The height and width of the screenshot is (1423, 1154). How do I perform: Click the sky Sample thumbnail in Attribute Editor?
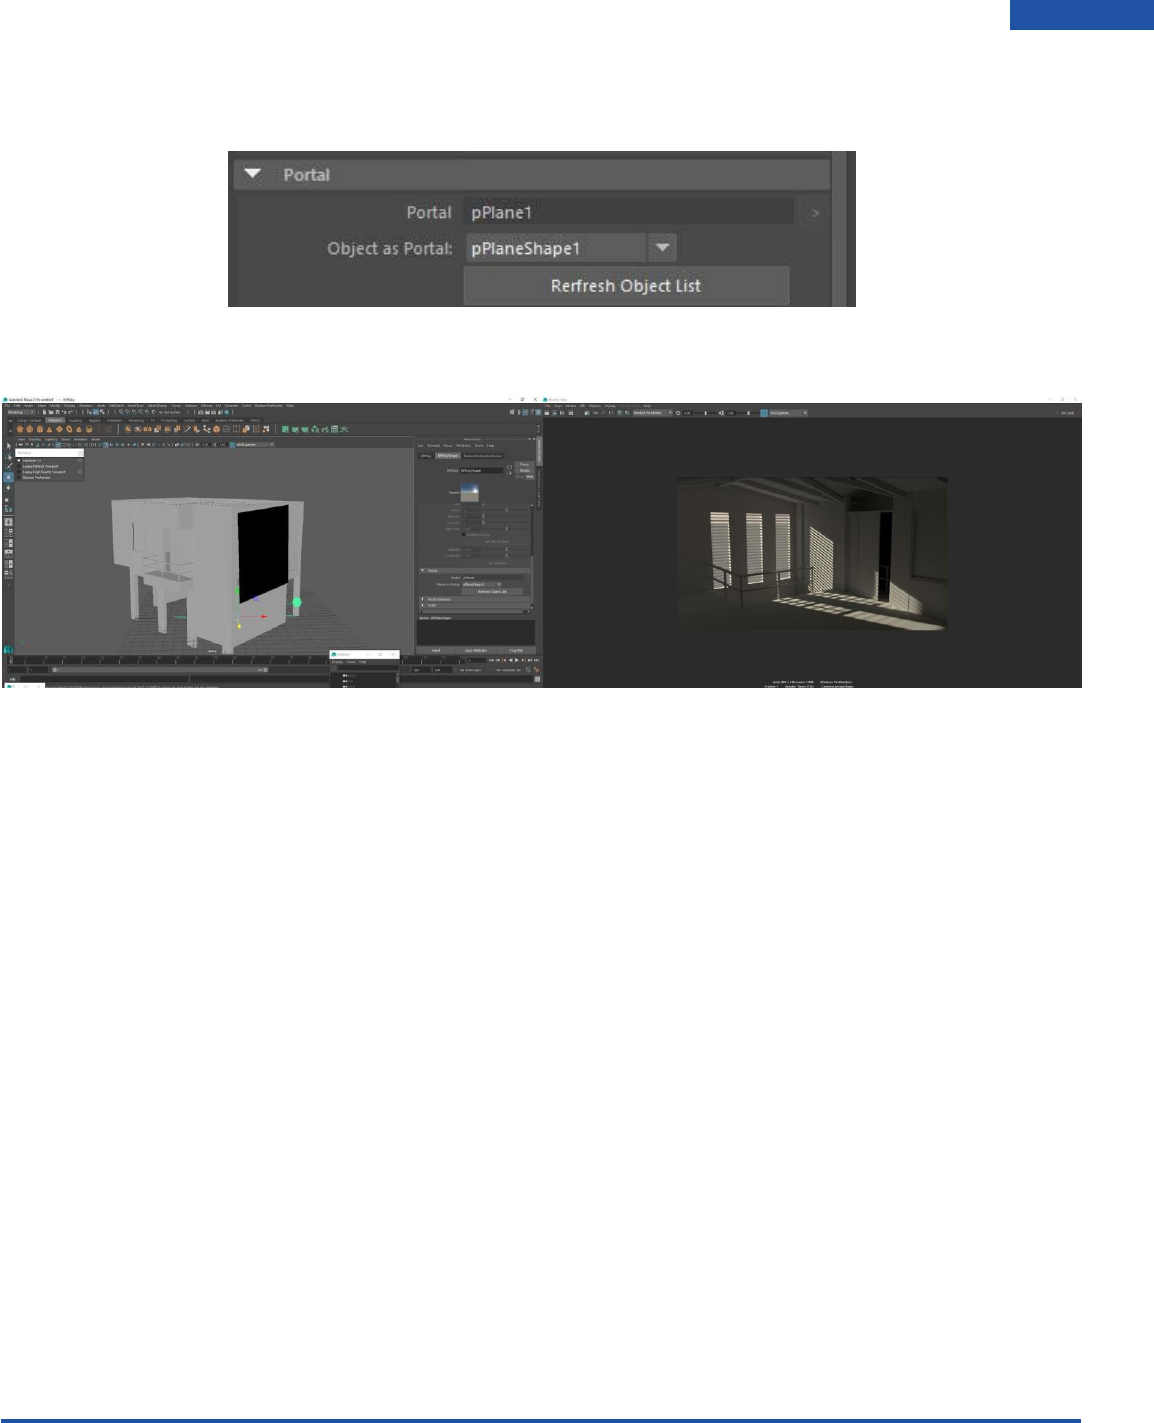pyautogui.click(x=470, y=492)
